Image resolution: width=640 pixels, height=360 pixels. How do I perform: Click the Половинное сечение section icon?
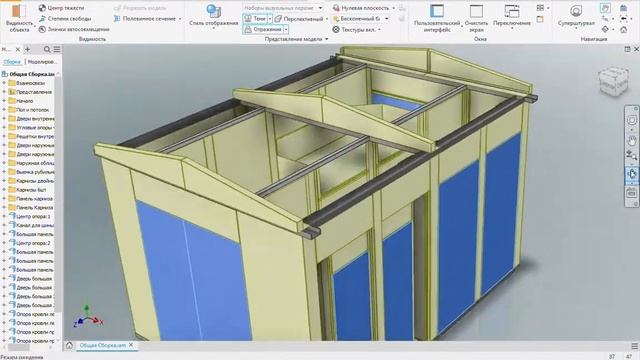pyautogui.click(x=117, y=19)
